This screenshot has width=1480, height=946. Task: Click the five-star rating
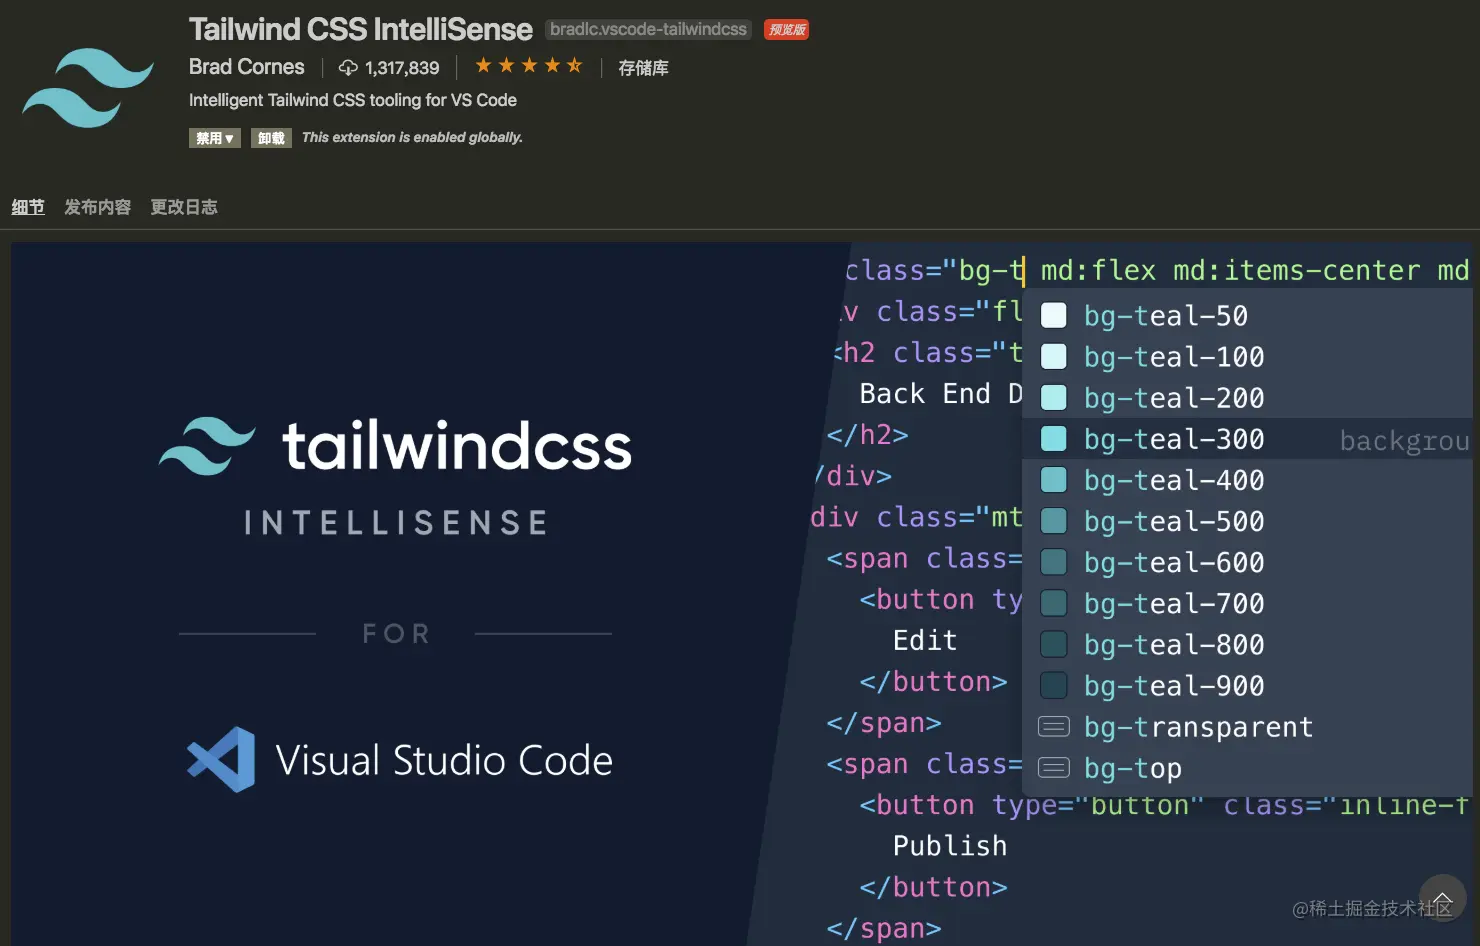point(528,66)
